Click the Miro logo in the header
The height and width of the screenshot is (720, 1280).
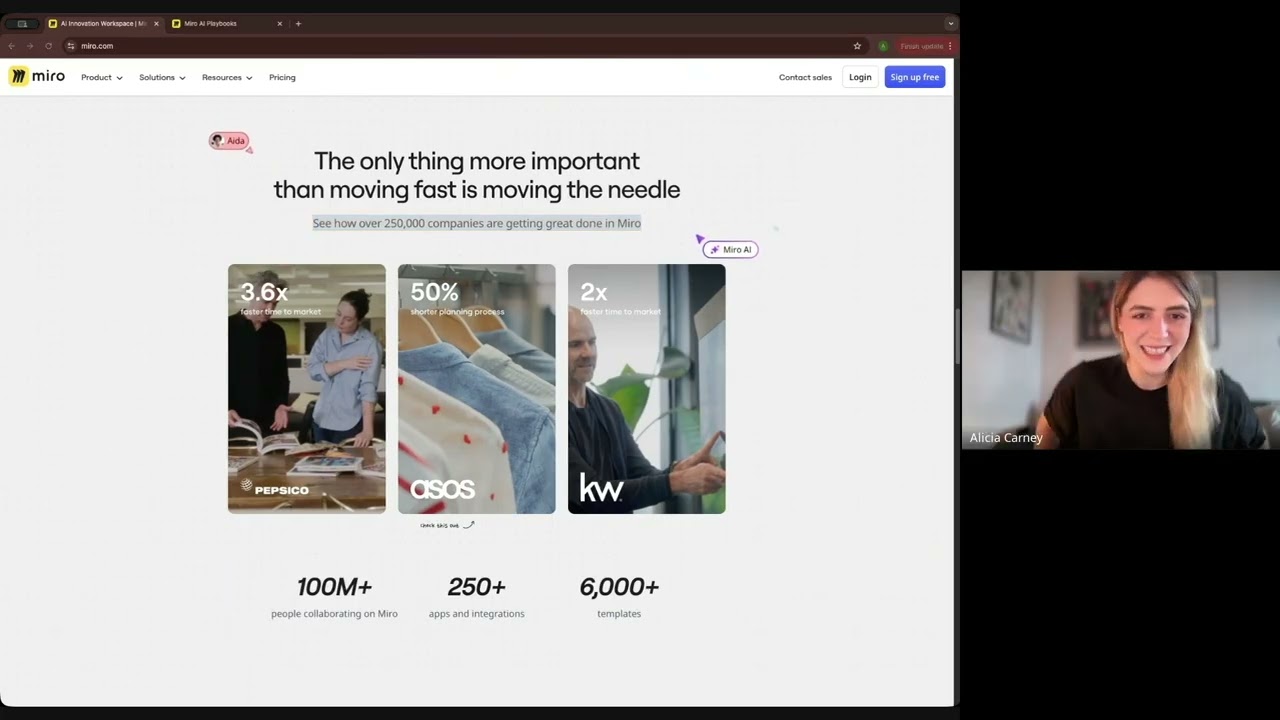pyautogui.click(x=37, y=77)
